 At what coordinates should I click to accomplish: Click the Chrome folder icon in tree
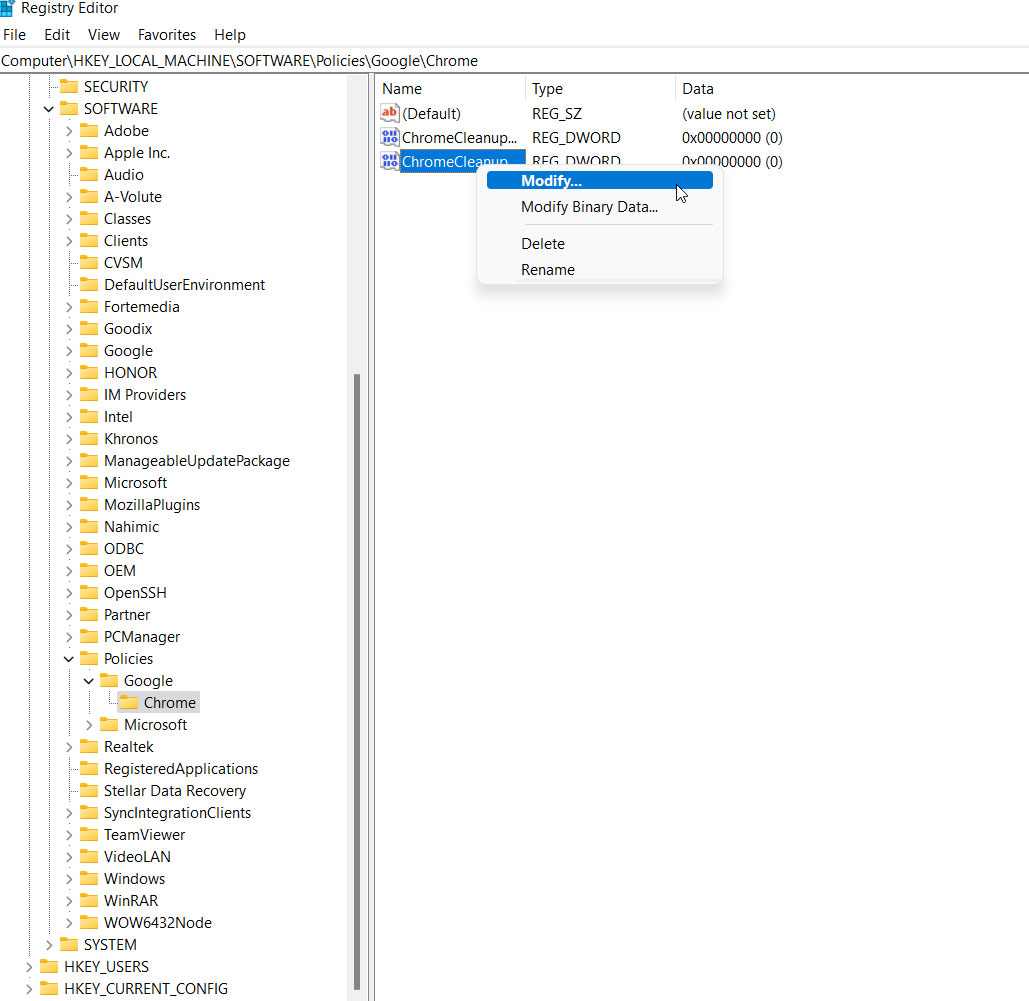coord(129,703)
